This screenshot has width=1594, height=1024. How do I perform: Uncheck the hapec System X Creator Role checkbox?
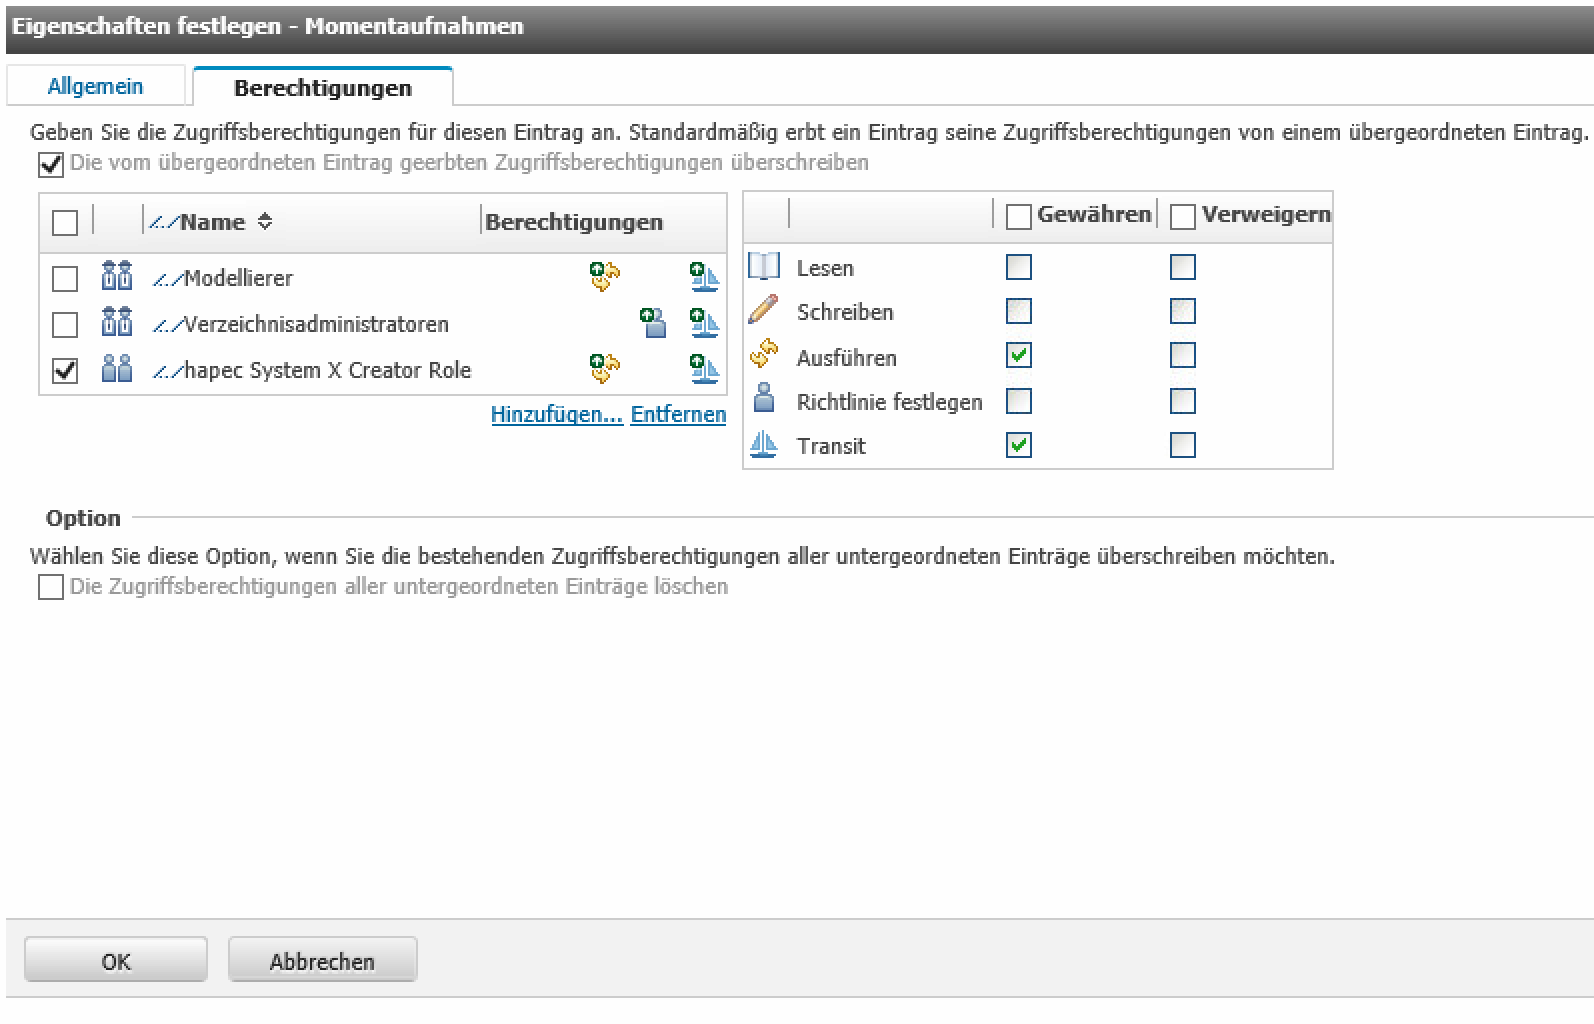tap(65, 370)
